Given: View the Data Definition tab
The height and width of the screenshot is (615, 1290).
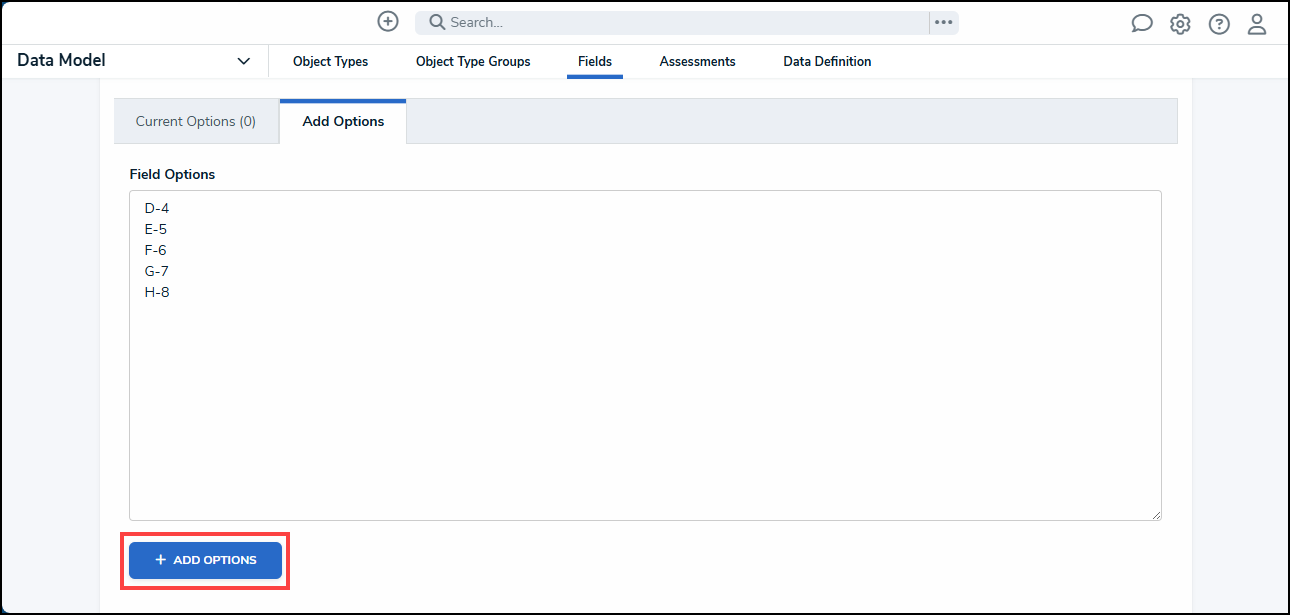Looking at the screenshot, I should point(827,61).
